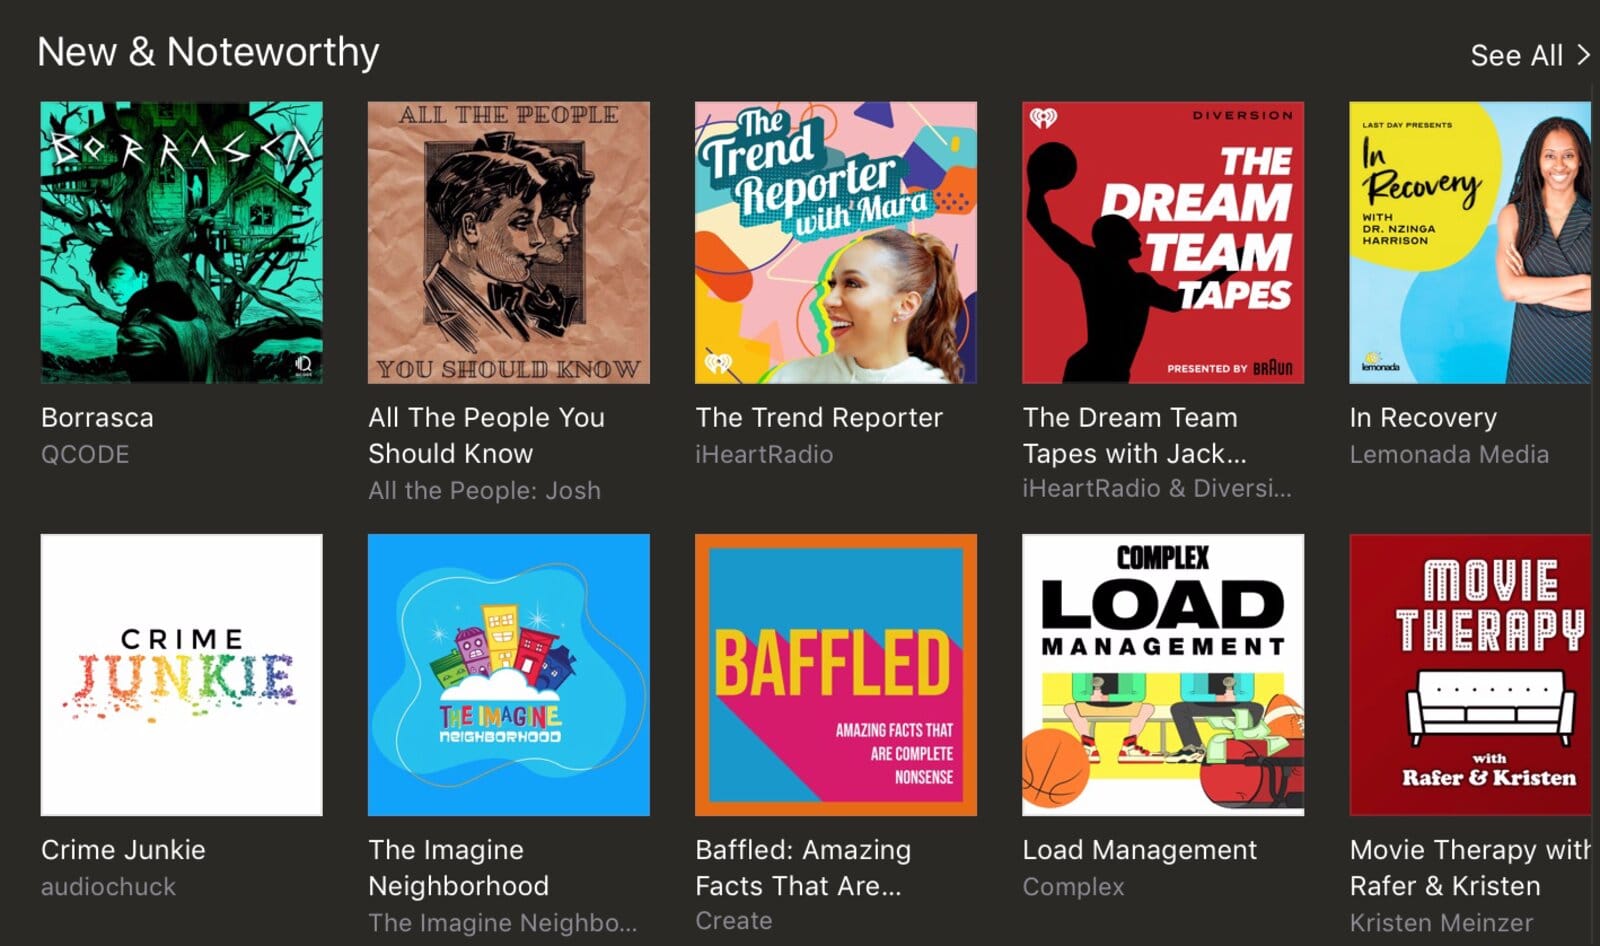Select the Lemonada Media publisher text

[x=1449, y=455]
